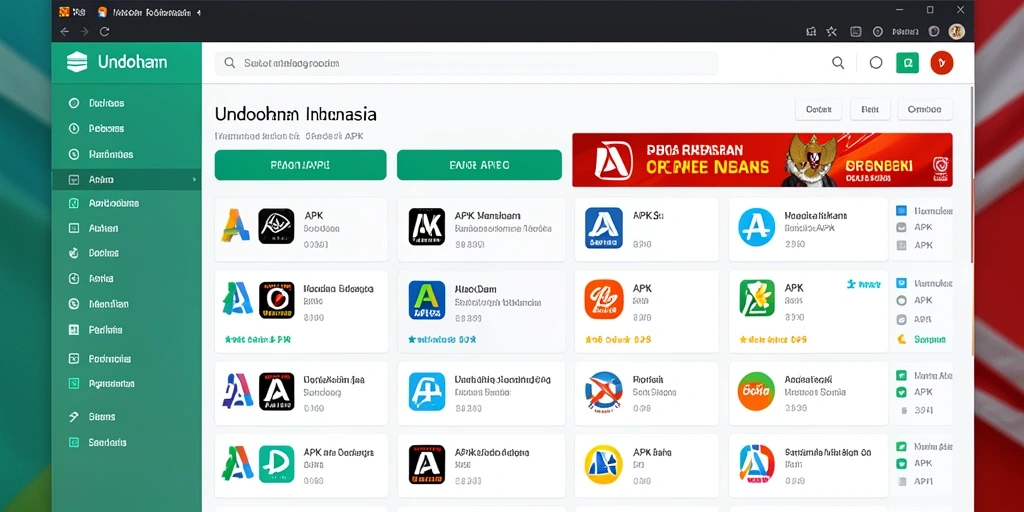Click the green star rating under second-row first card
1024x512 pixels.
(257, 340)
